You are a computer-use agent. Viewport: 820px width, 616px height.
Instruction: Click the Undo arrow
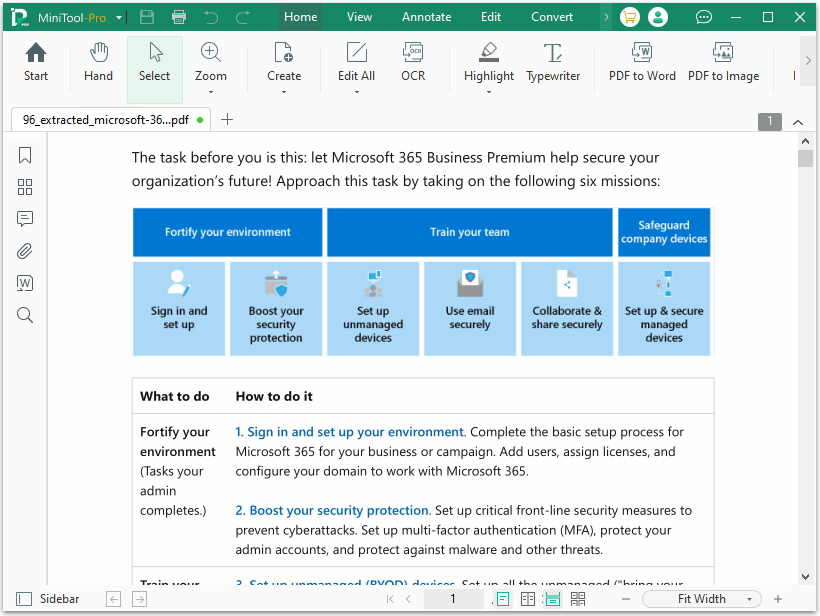point(211,17)
